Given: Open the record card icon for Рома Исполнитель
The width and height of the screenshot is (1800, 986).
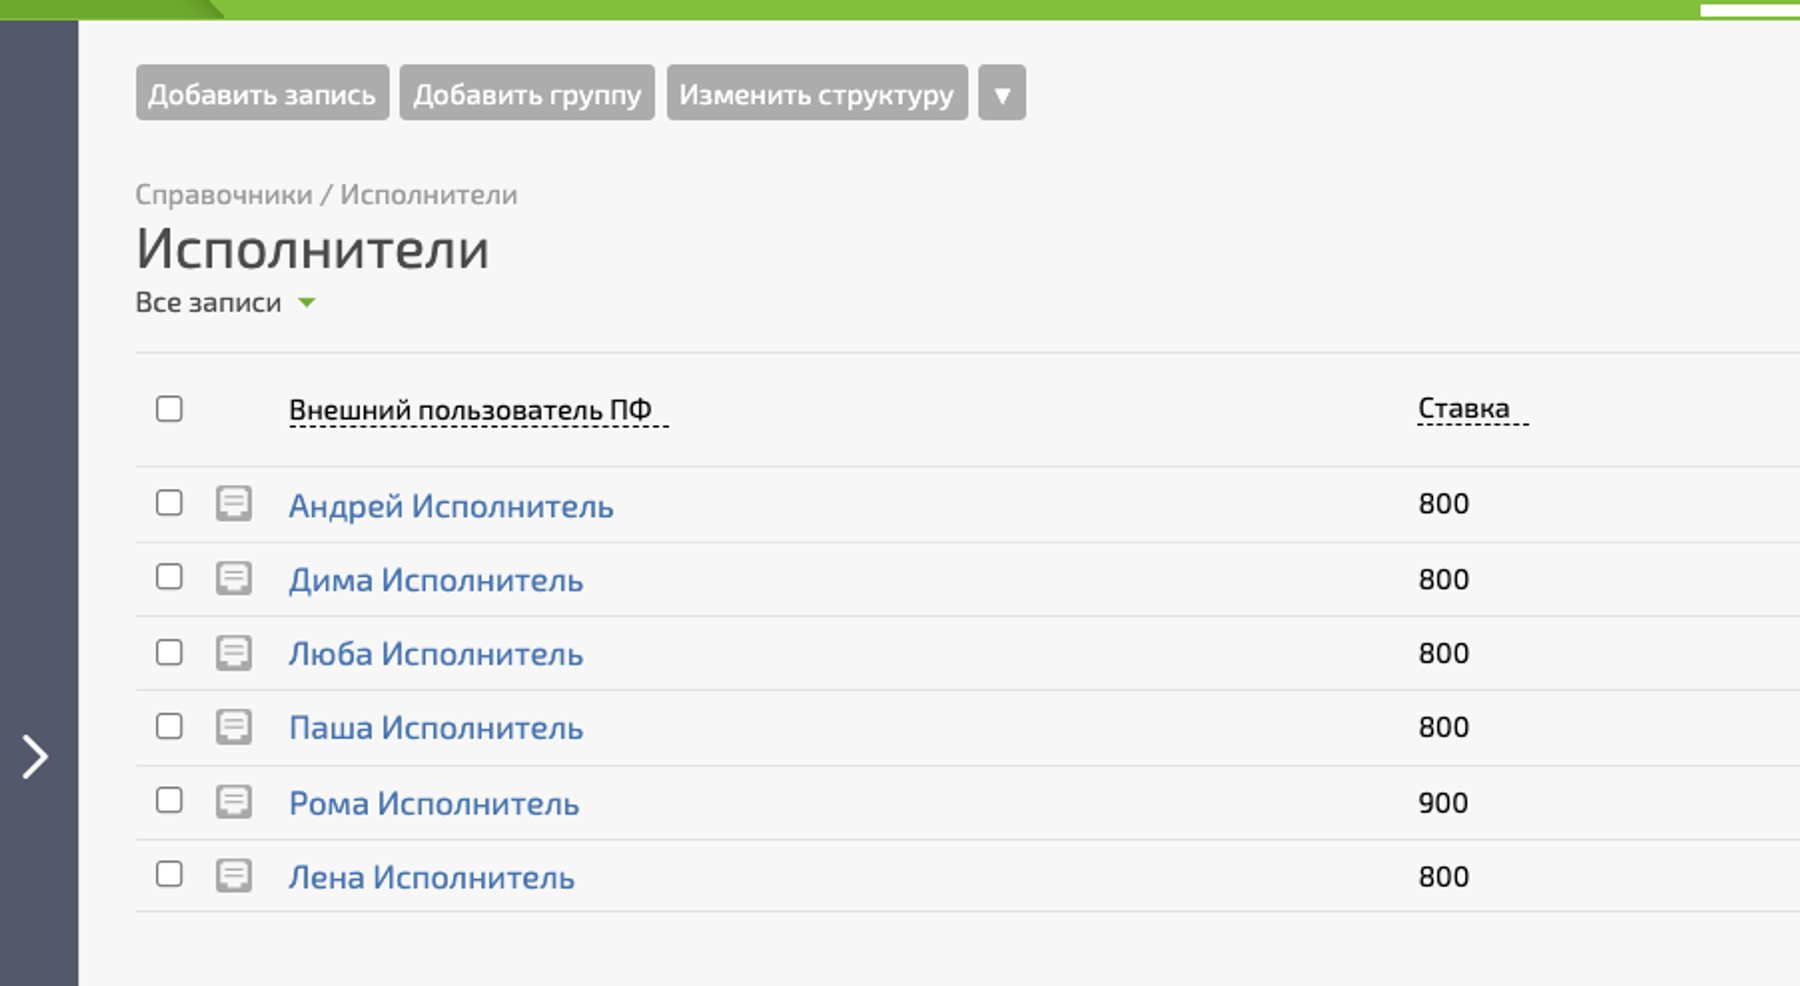Looking at the screenshot, I should click(x=234, y=801).
